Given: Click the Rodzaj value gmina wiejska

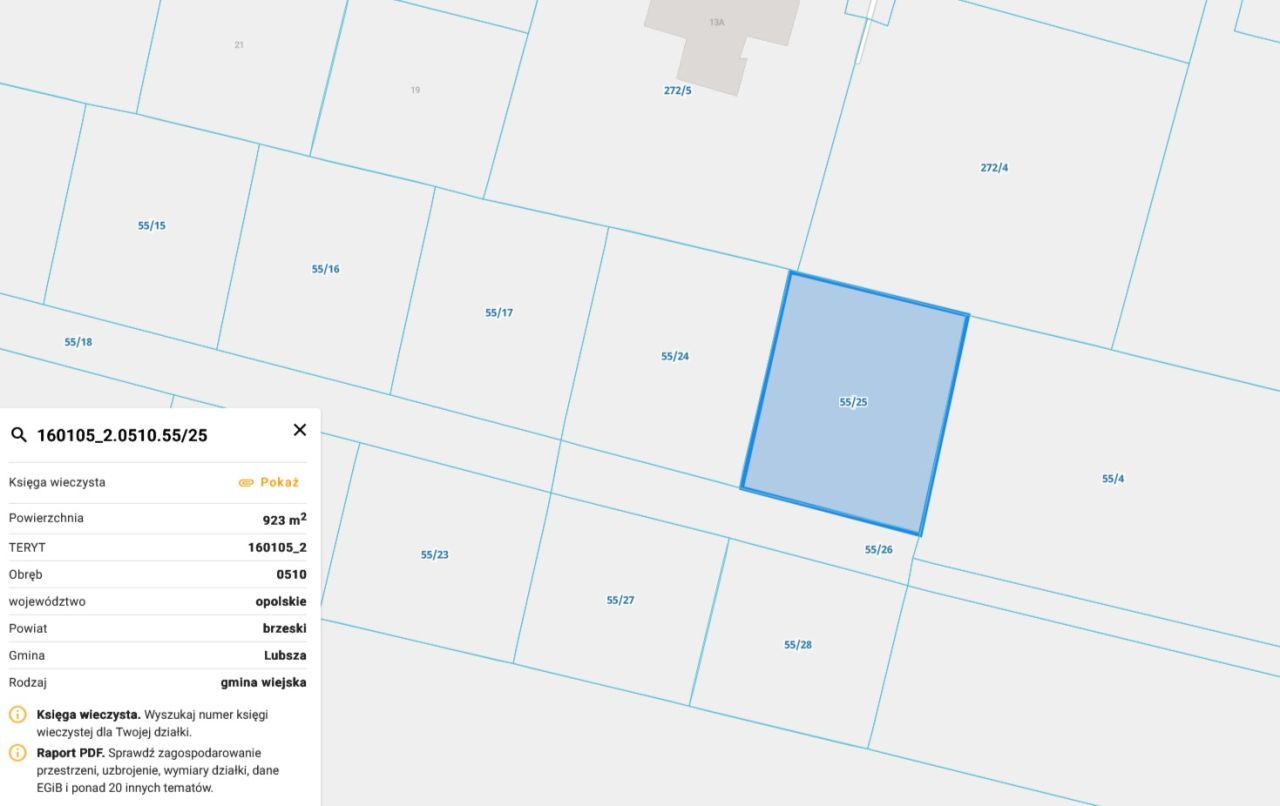Looking at the screenshot, I should tap(264, 682).
